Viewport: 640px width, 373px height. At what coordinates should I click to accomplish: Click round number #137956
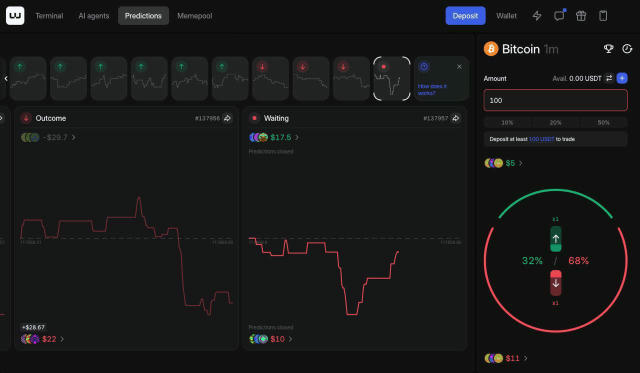point(207,118)
